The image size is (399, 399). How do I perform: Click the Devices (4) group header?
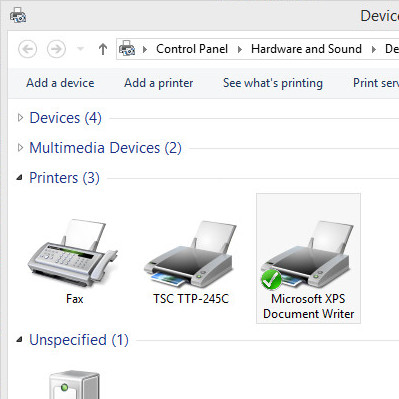pos(65,118)
